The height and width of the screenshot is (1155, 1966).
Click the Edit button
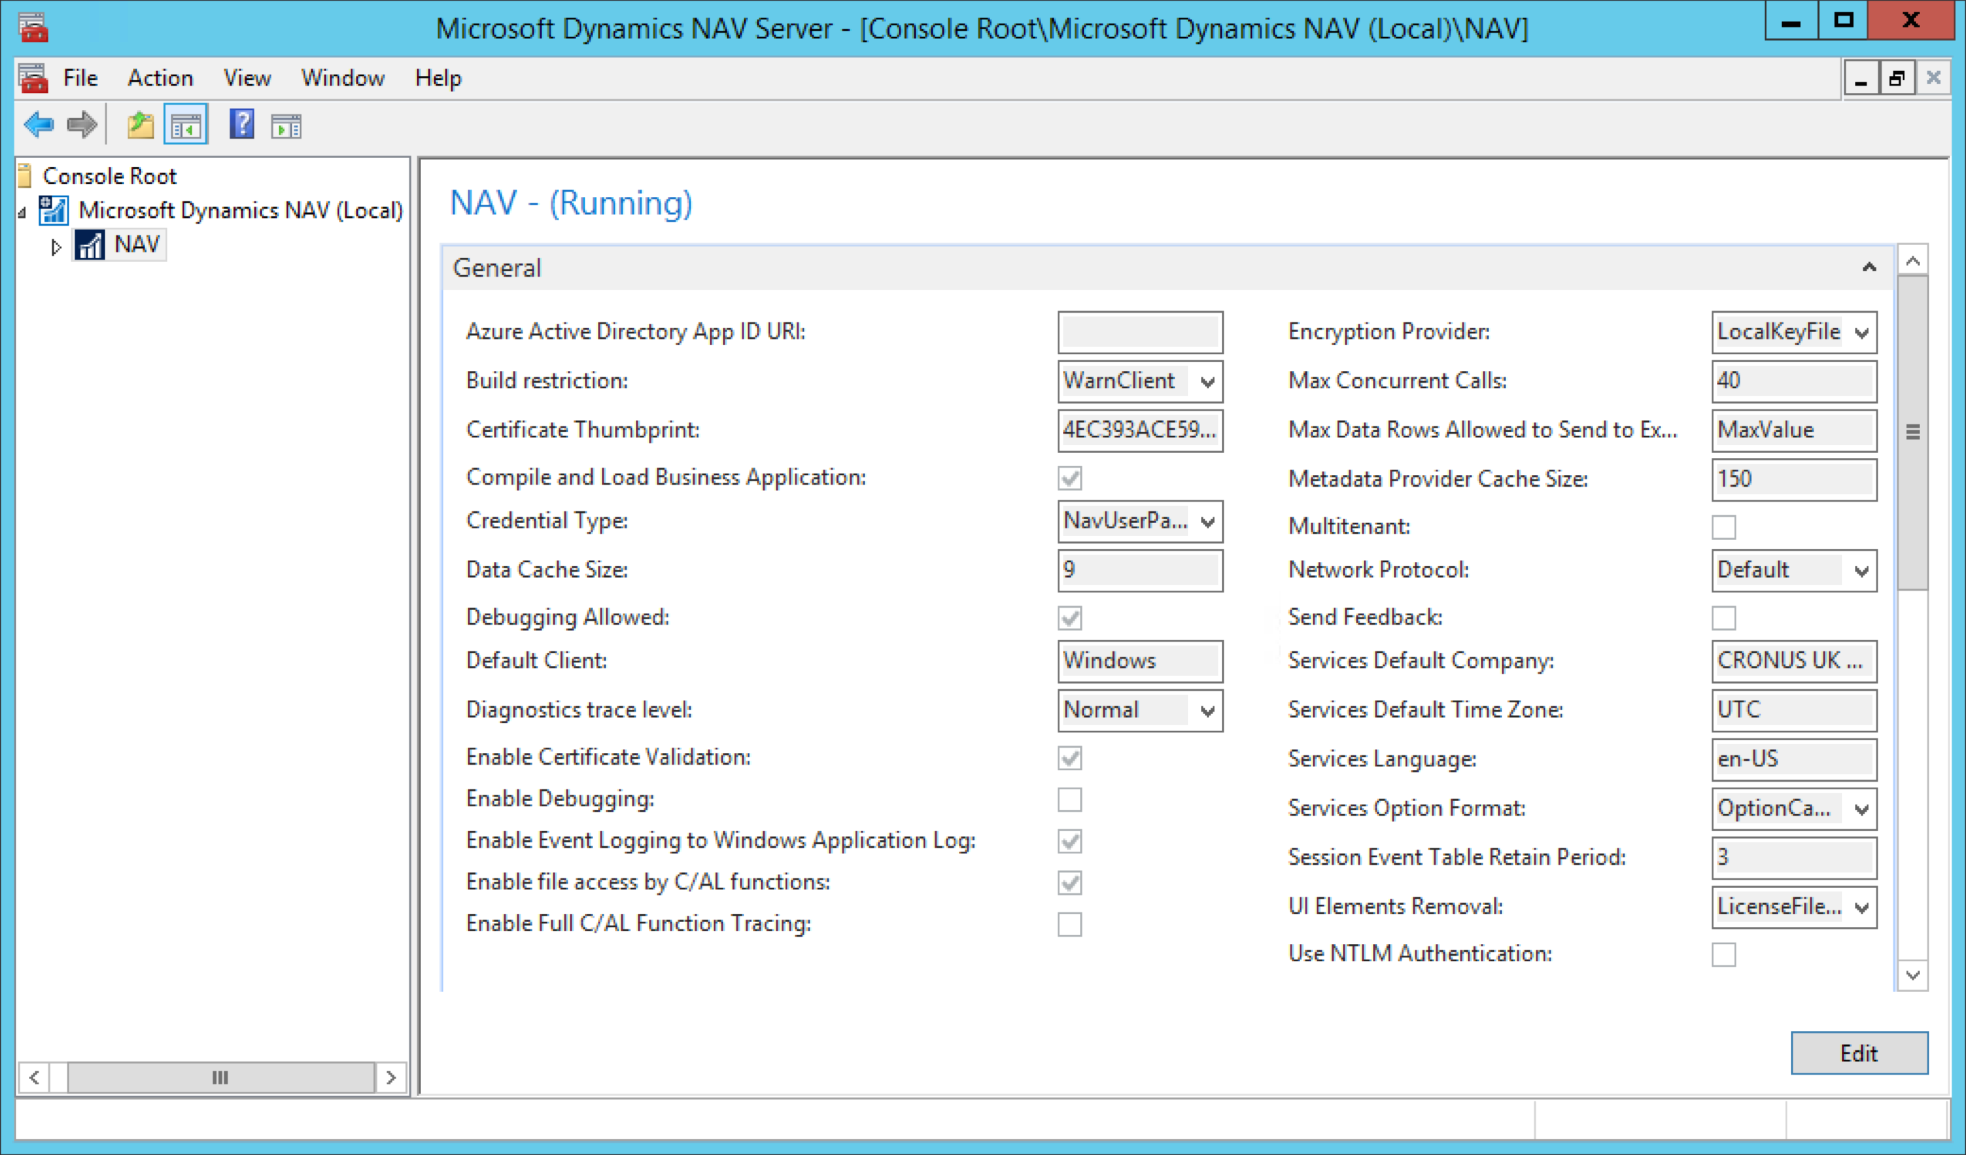[1859, 1053]
